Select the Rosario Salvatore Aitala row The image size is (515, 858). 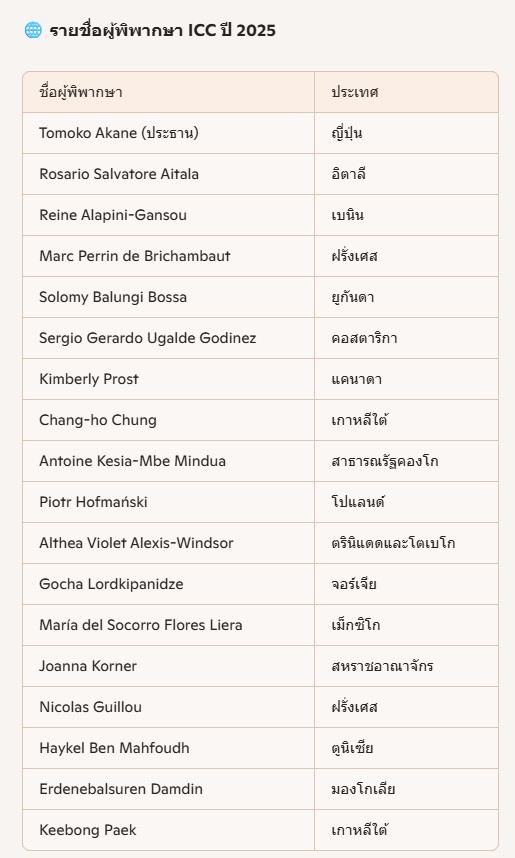(x=261, y=174)
